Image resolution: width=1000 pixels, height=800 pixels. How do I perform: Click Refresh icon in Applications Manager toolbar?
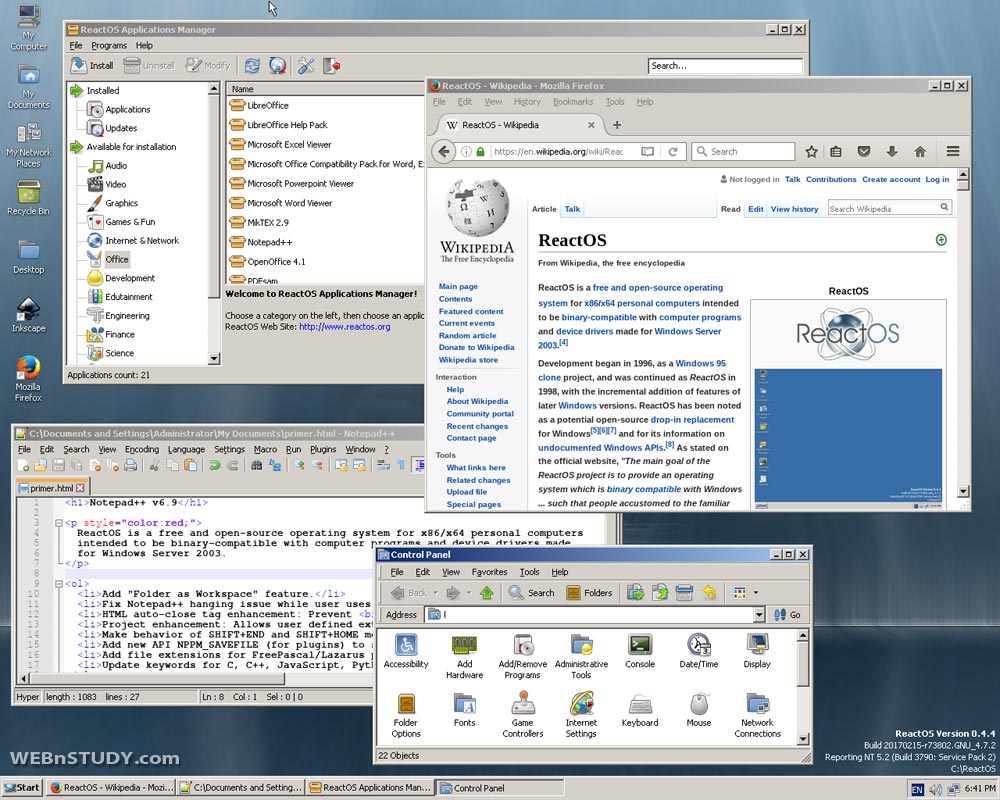tap(253, 65)
